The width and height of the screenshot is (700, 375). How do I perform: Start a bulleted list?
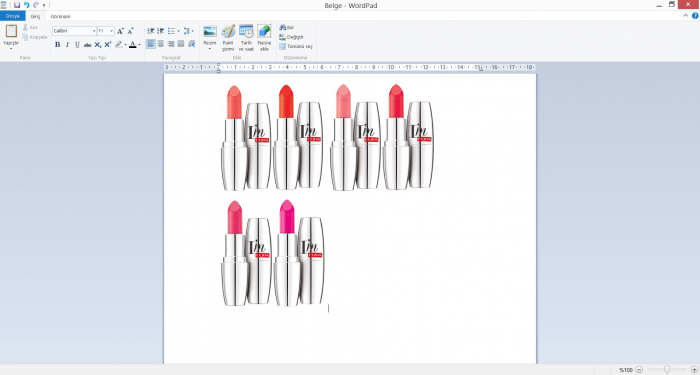coord(171,31)
